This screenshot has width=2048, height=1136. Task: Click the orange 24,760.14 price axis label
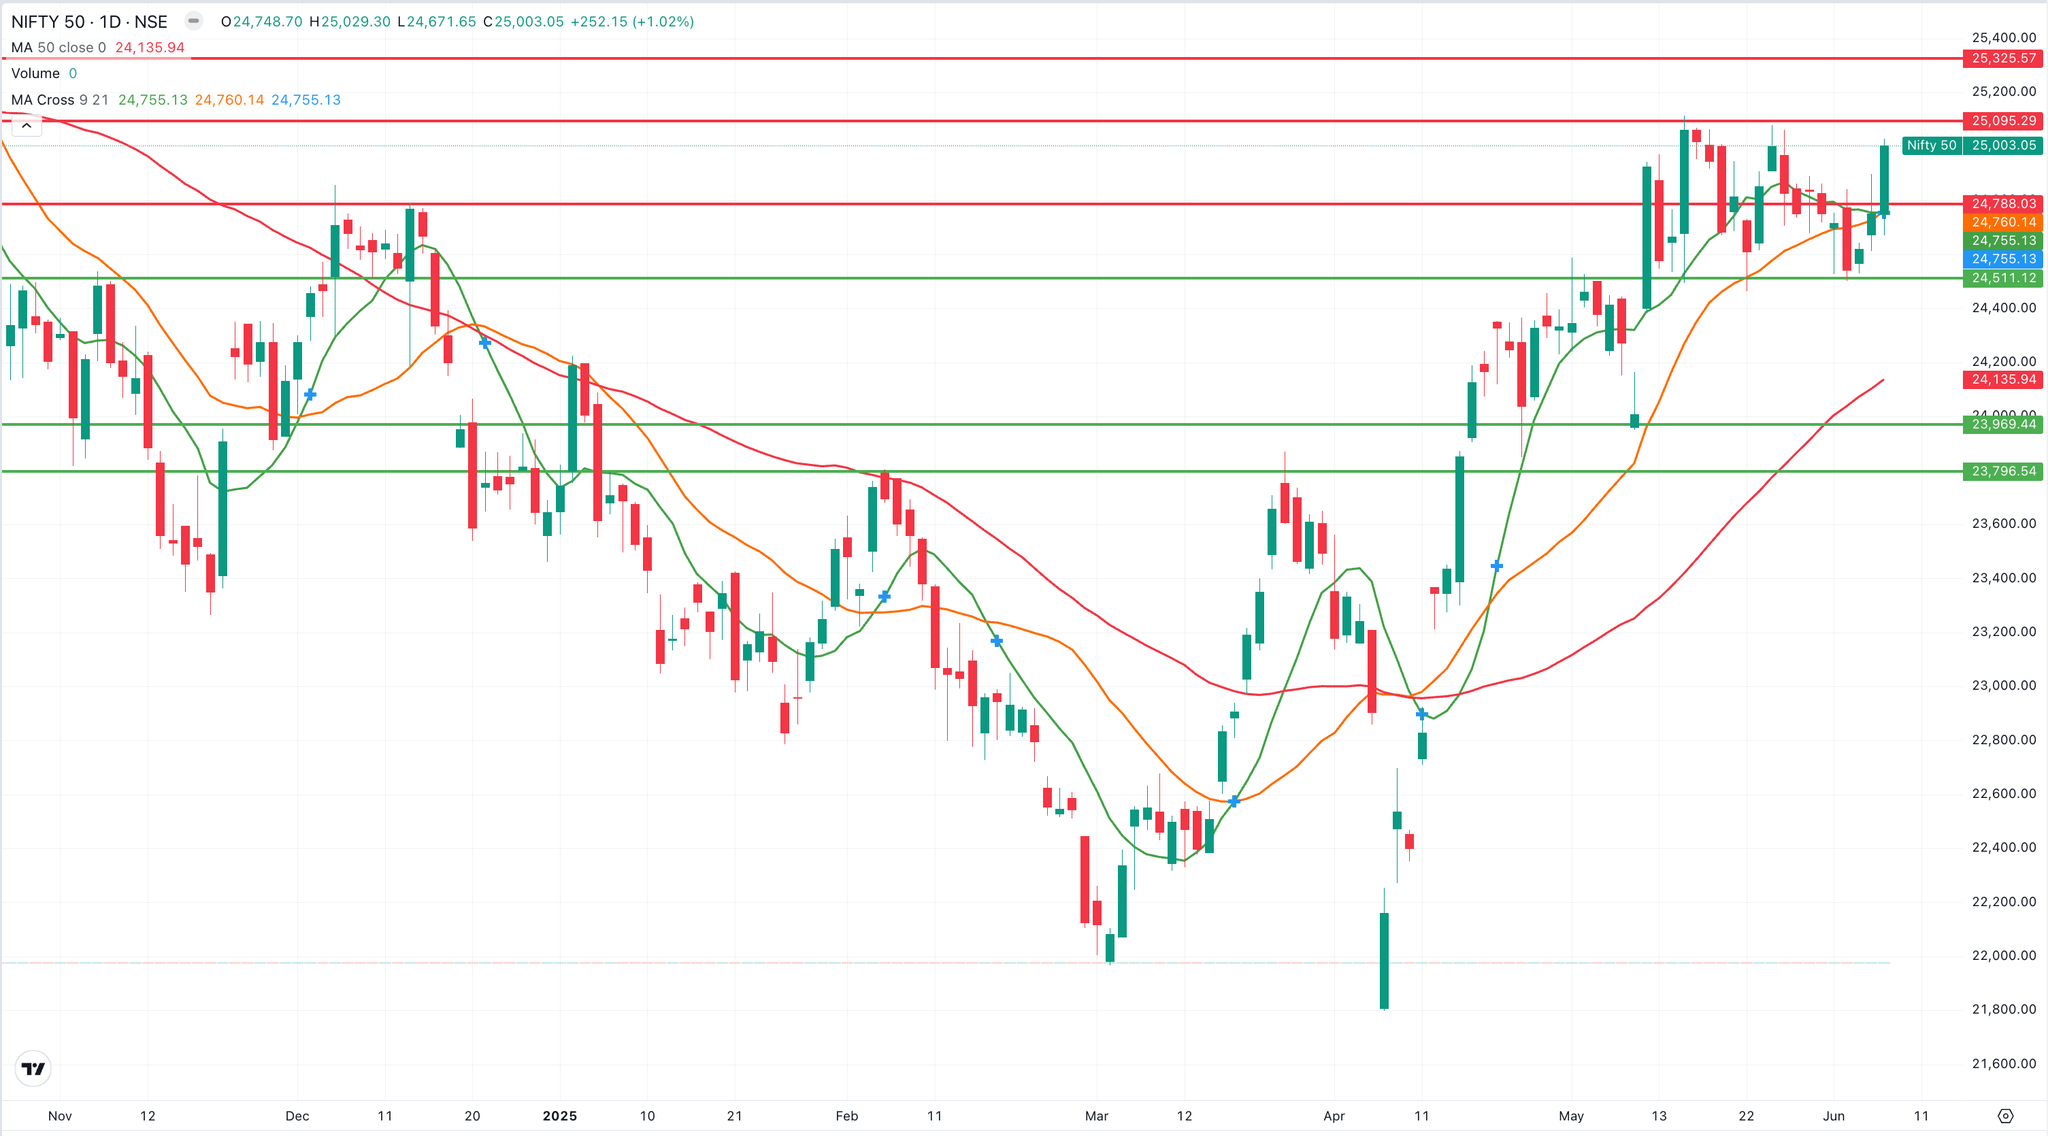[2003, 222]
